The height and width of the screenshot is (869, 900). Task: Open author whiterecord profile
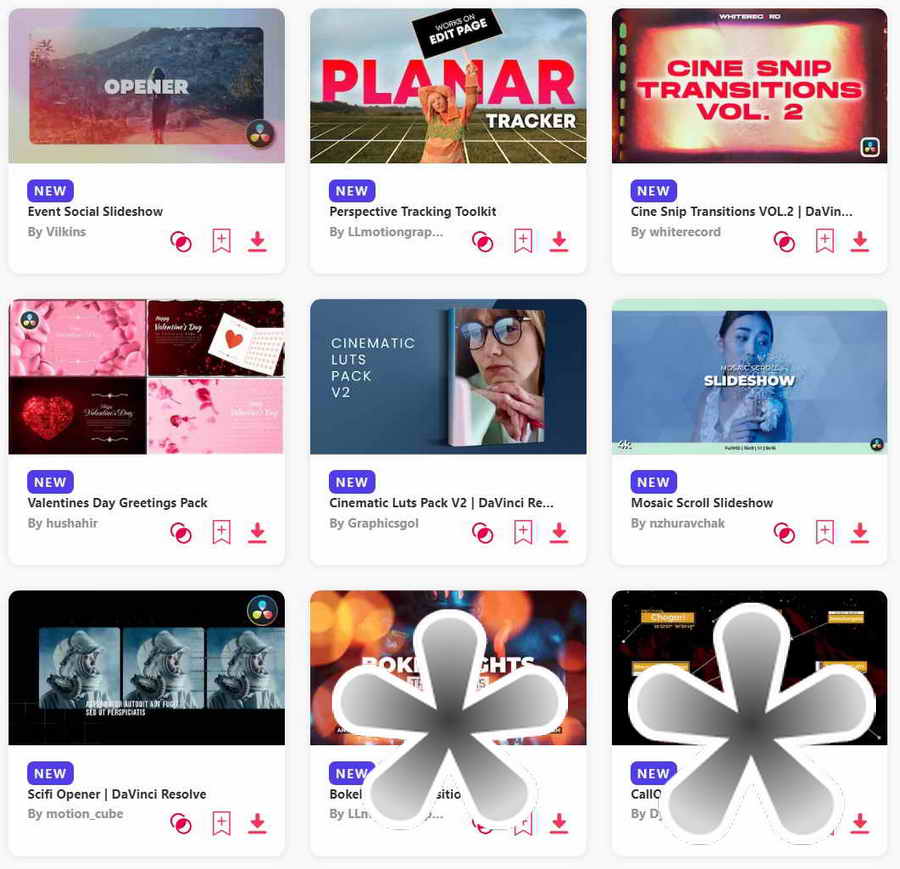676,232
